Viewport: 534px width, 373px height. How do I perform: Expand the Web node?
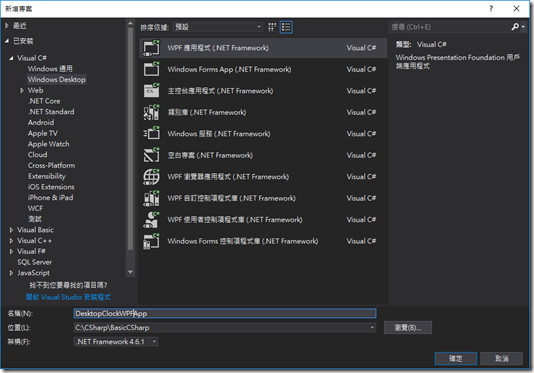tap(22, 91)
